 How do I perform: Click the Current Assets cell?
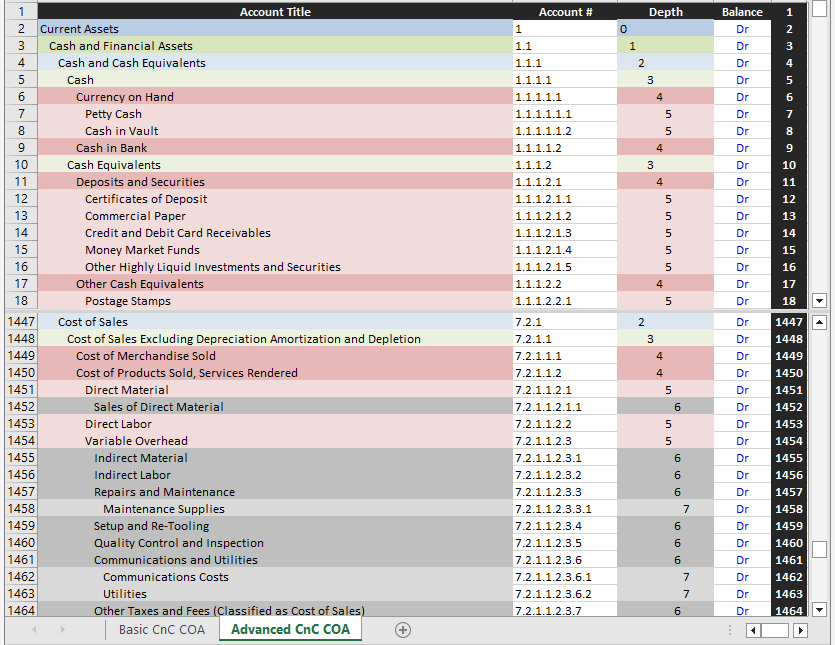point(275,29)
